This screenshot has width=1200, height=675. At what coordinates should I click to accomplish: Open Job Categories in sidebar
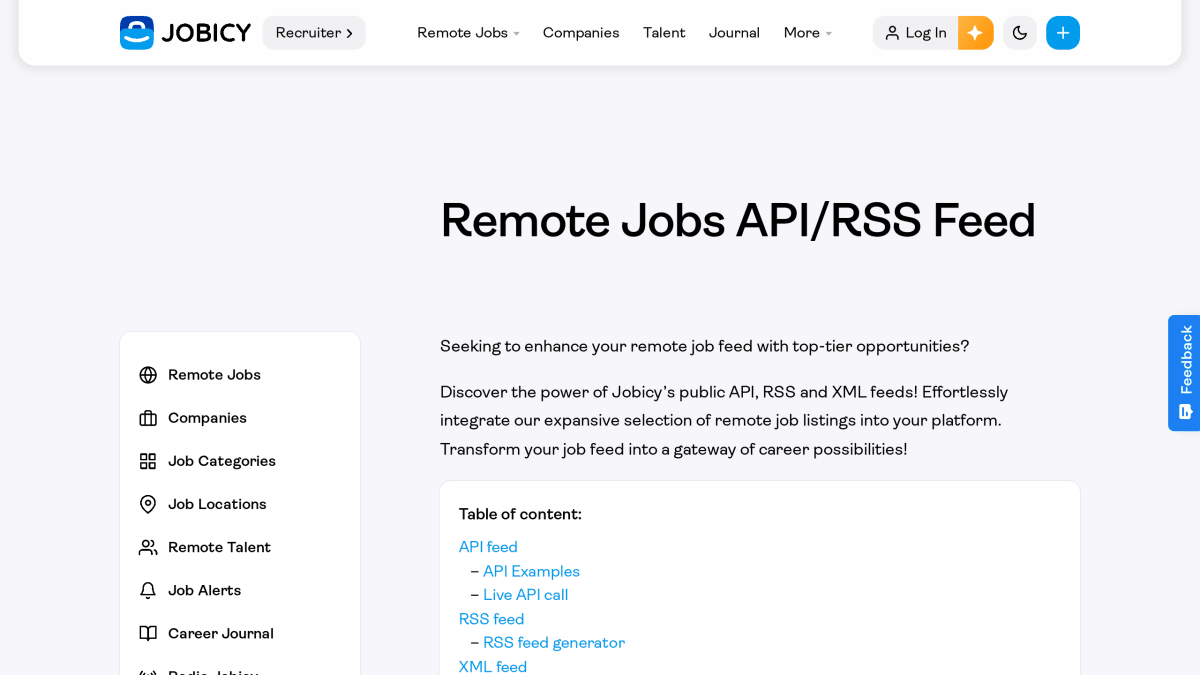[222, 461]
